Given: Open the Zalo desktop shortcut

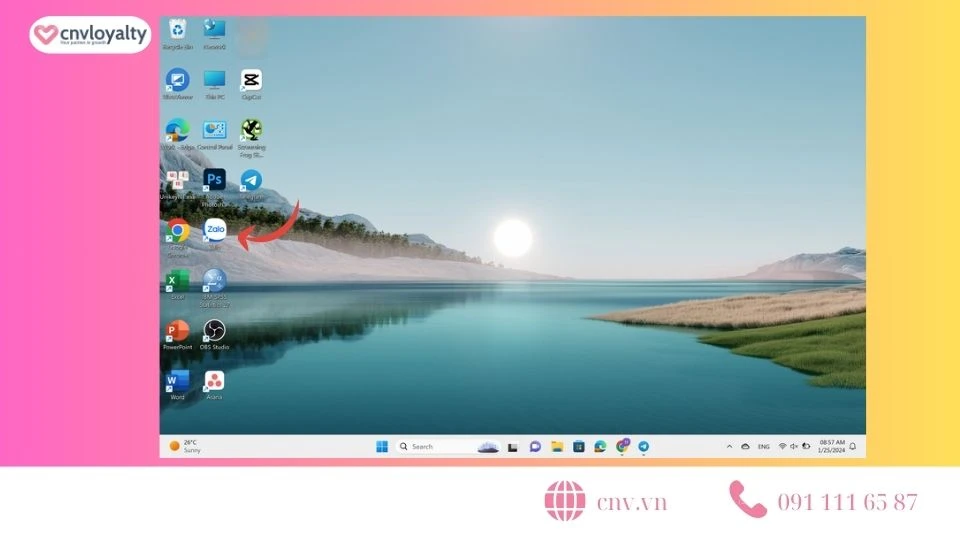Looking at the screenshot, I should tap(214, 231).
